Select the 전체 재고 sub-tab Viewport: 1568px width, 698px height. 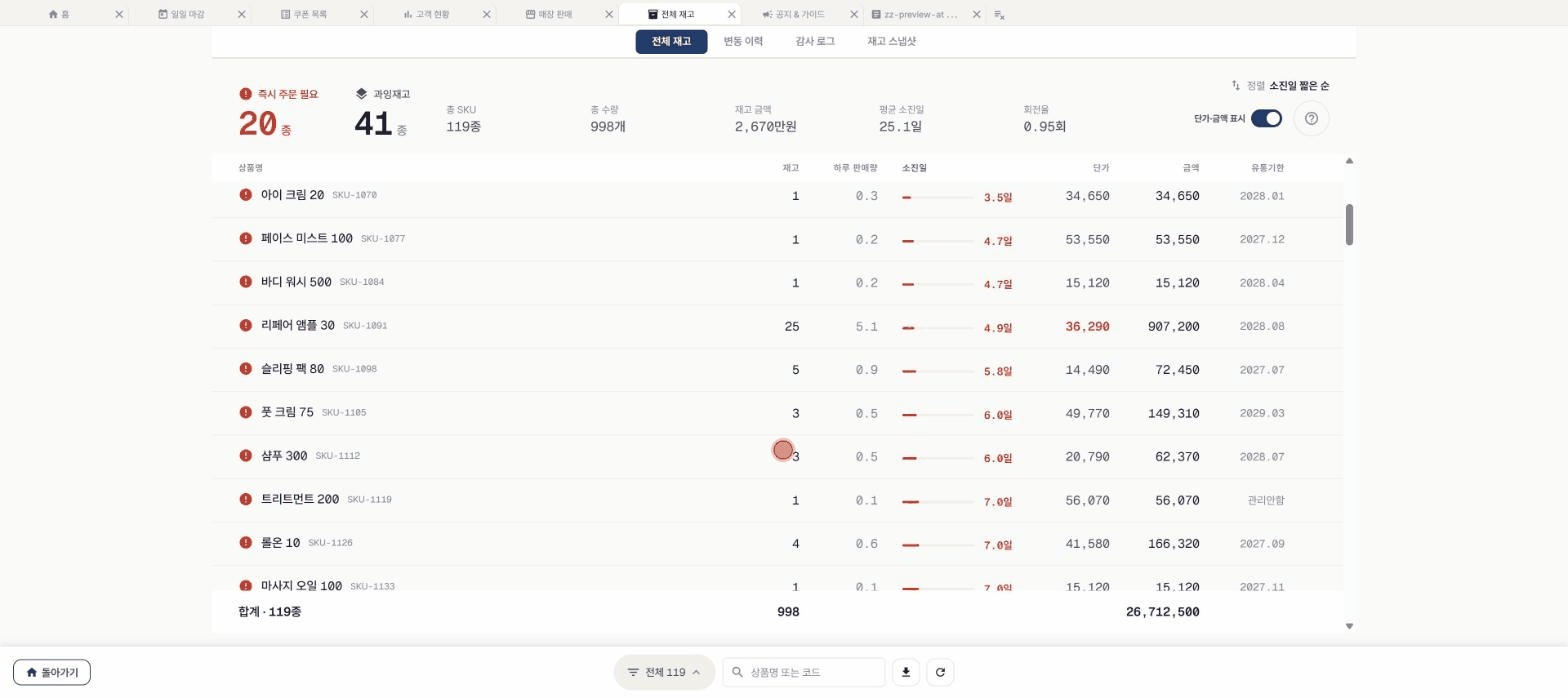(671, 41)
